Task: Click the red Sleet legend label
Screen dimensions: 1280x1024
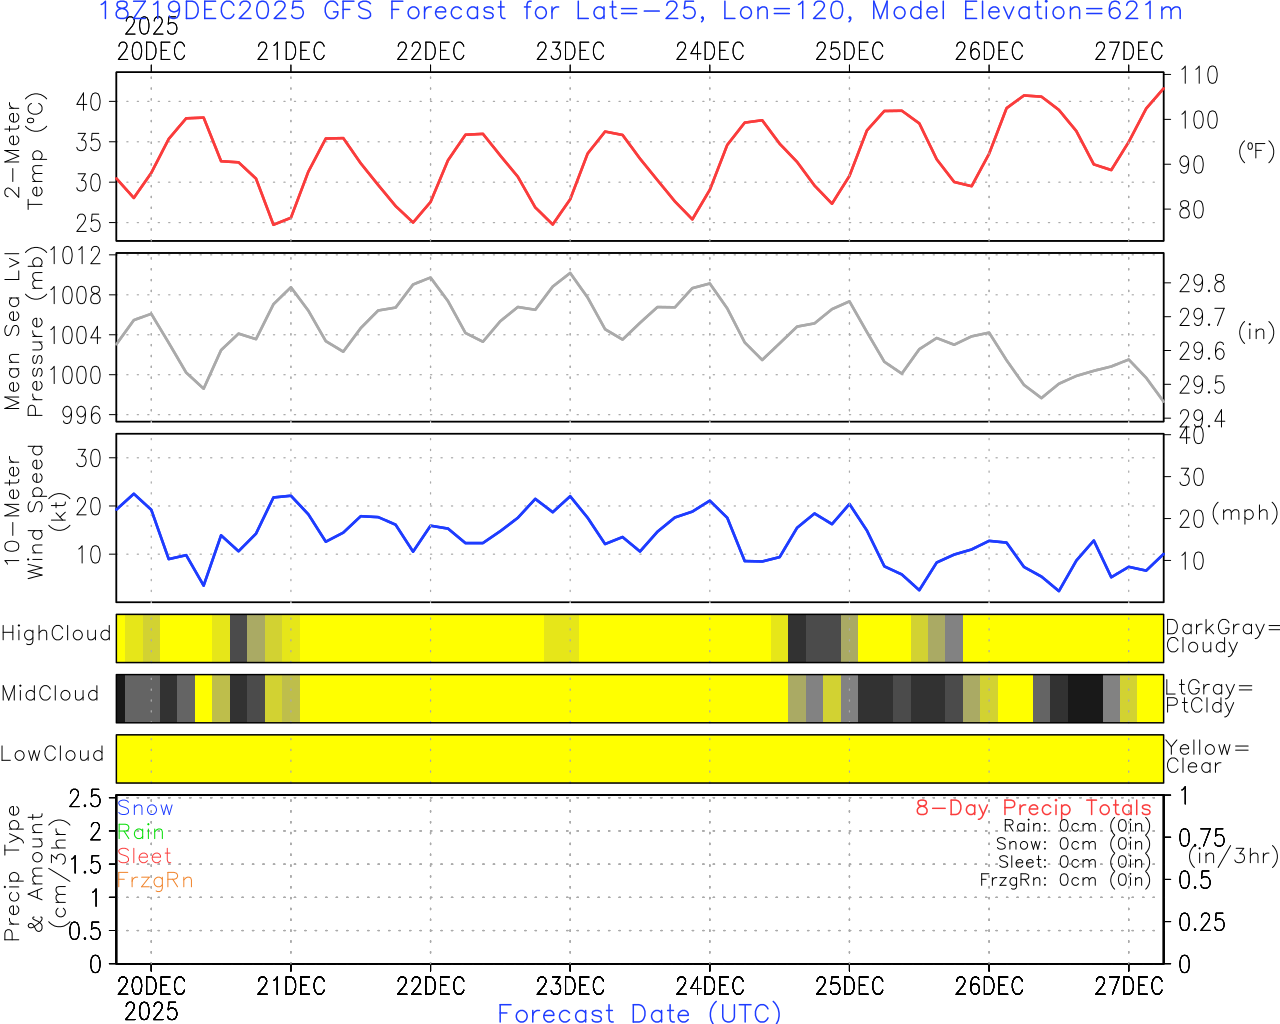Action: pyautogui.click(x=144, y=856)
